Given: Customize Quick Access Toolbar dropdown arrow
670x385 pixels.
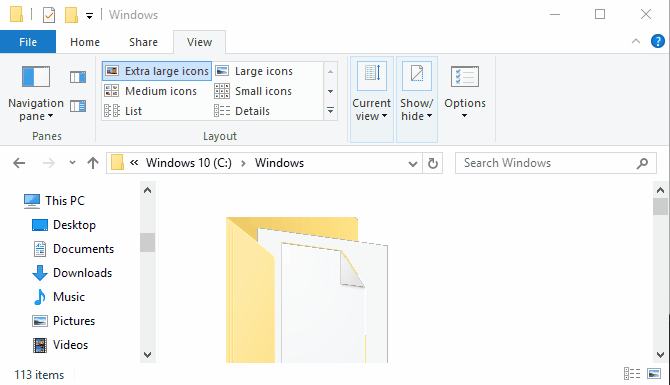Looking at the screenshot, I should click(x=89, y=16).
